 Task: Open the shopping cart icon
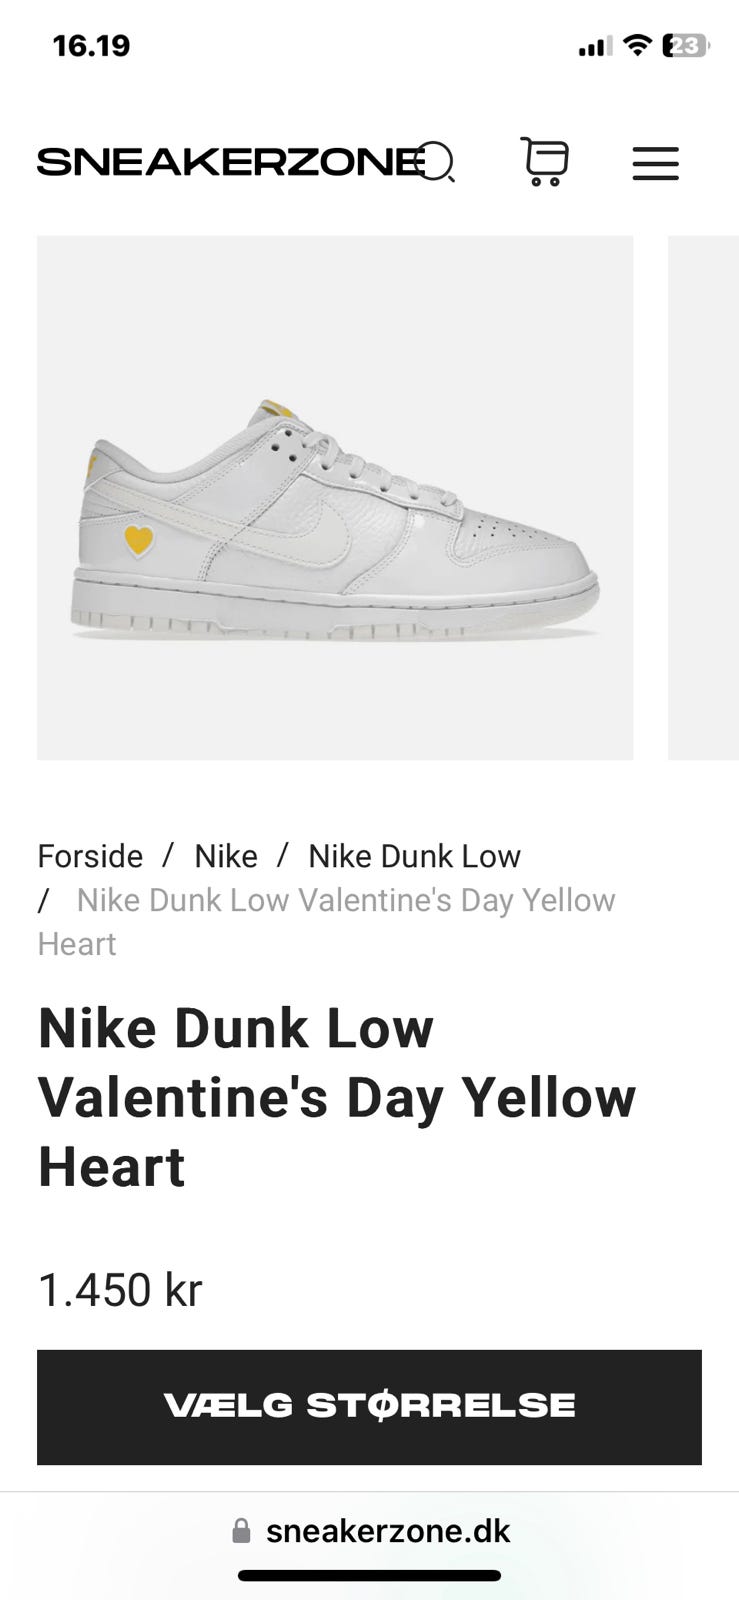click(545, 161)
